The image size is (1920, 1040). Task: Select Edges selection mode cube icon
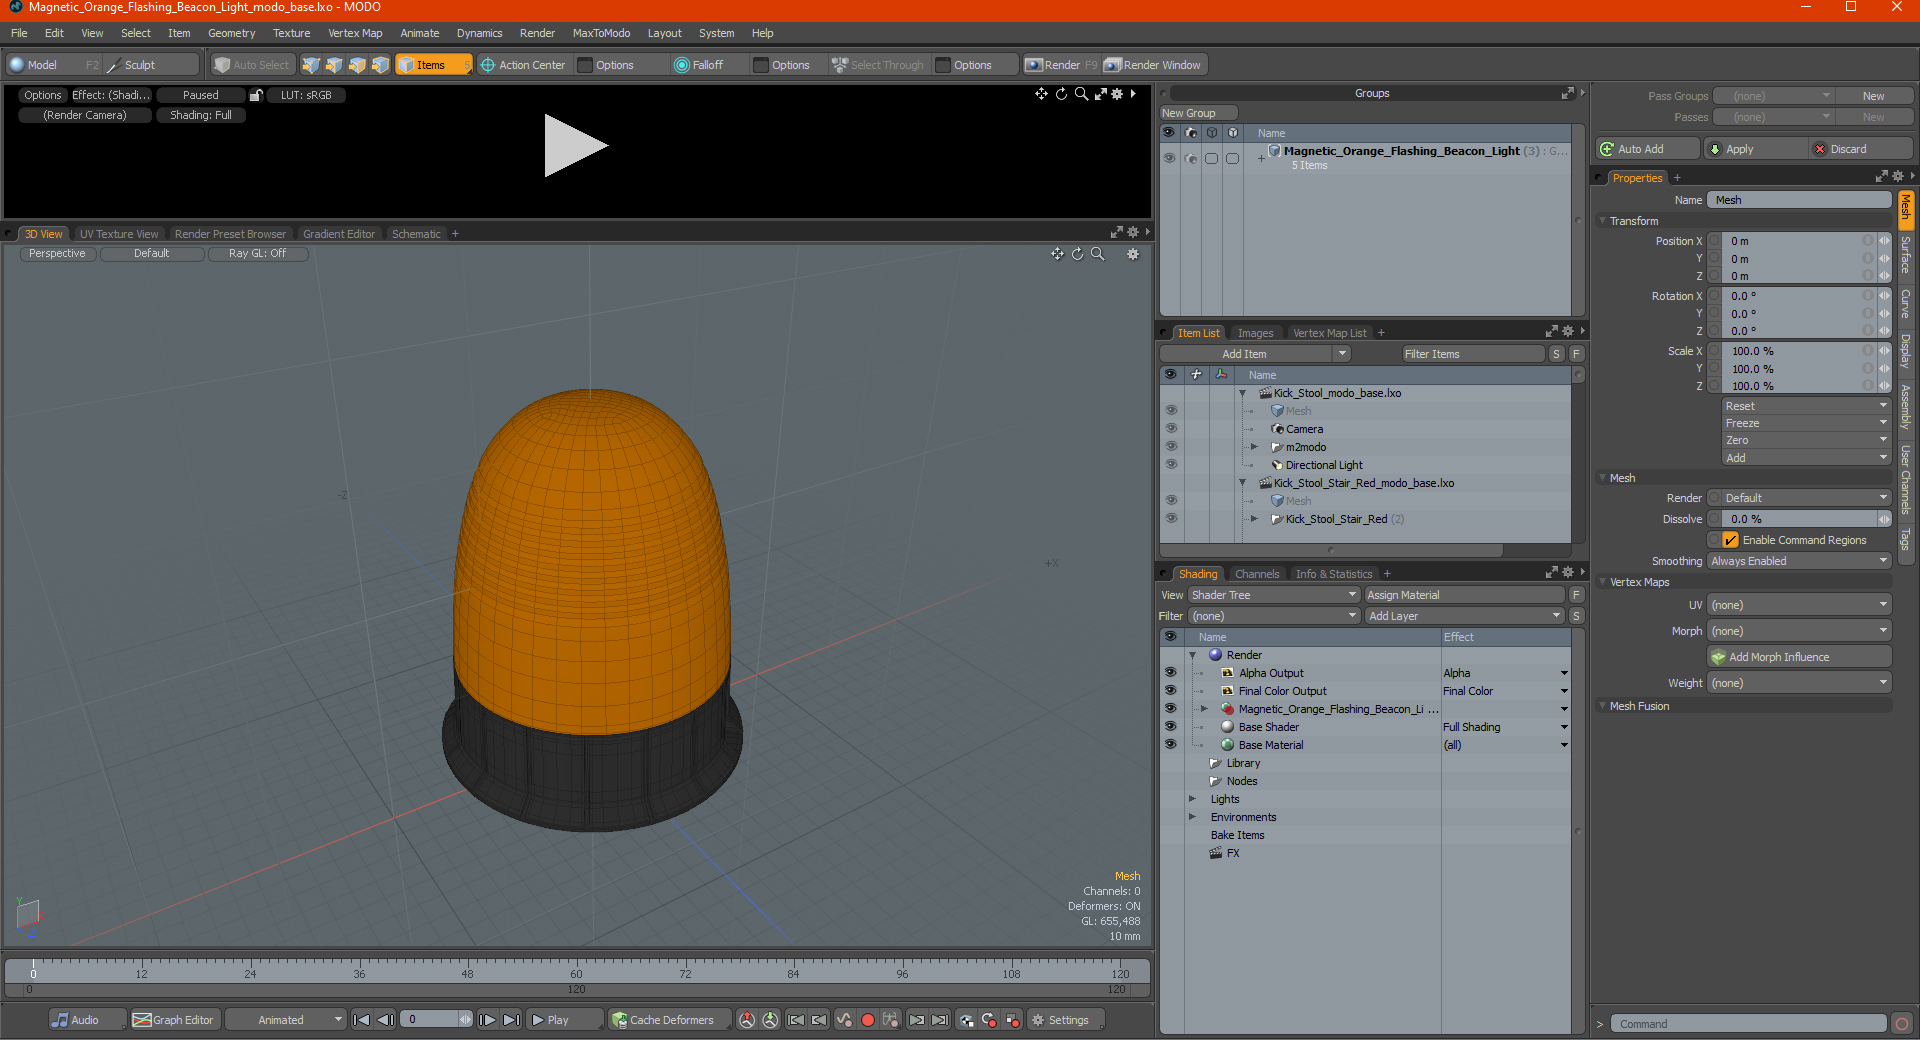334,65
